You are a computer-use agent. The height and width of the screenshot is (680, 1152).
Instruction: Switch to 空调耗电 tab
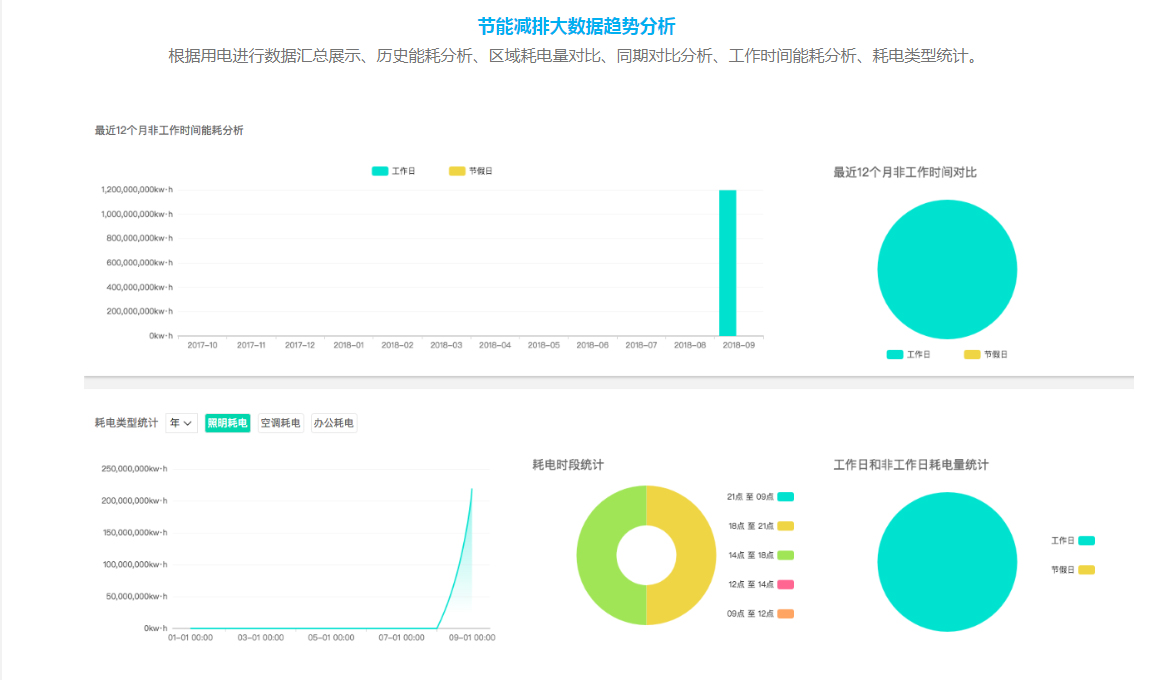tap(281, 423)
